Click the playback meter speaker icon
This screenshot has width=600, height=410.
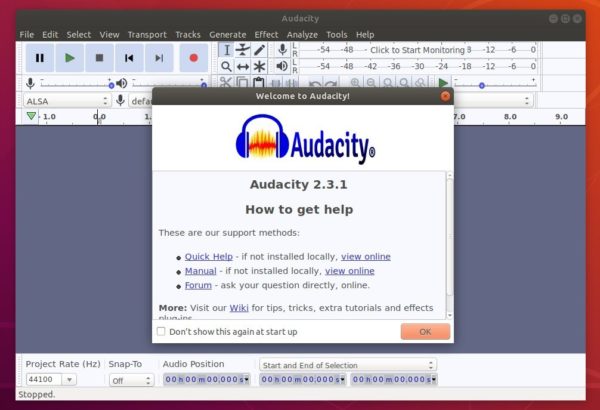(x=282, y=66)
